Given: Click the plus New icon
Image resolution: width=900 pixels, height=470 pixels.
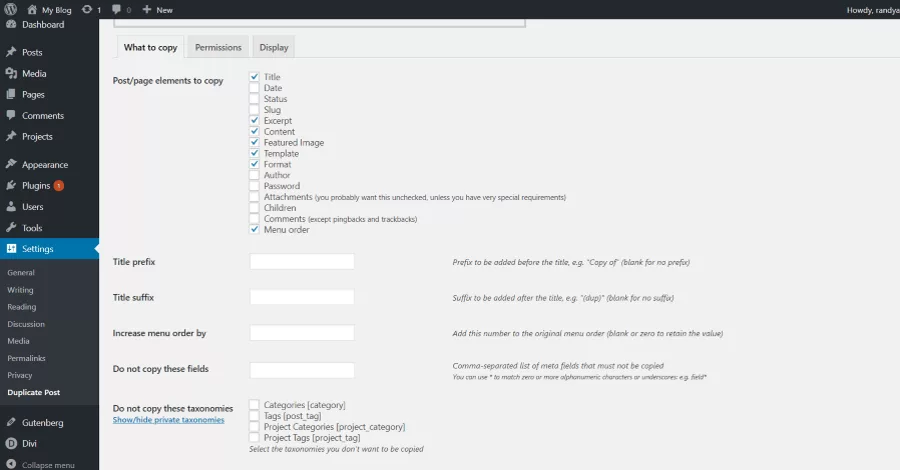Looking at the screenshot, I should point(147,9).
